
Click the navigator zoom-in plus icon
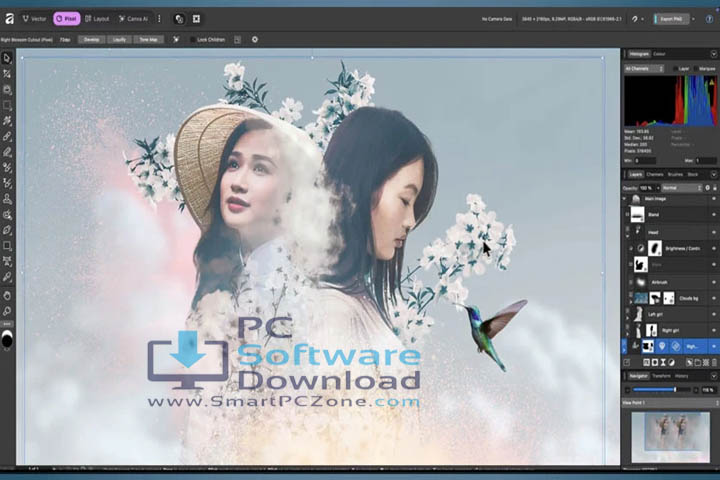696,390
